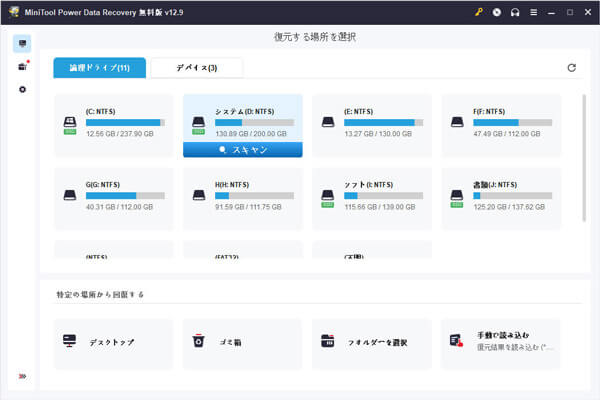Click the スキャン button on the D: drive

(243, 150)
